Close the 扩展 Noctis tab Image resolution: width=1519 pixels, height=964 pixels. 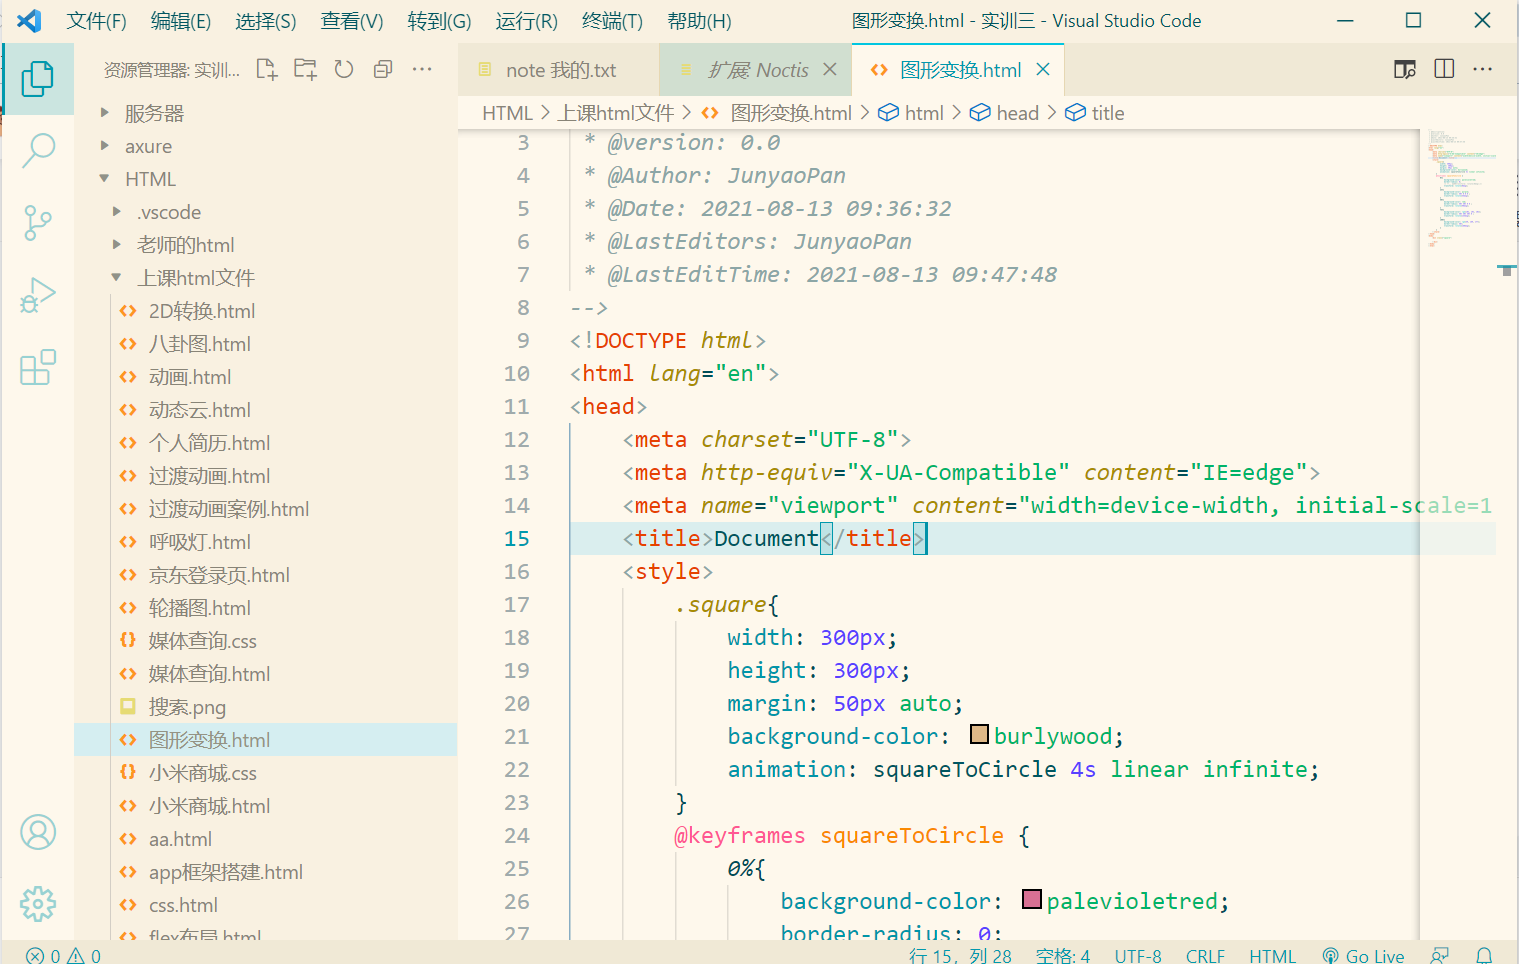(x=830, y=69)
